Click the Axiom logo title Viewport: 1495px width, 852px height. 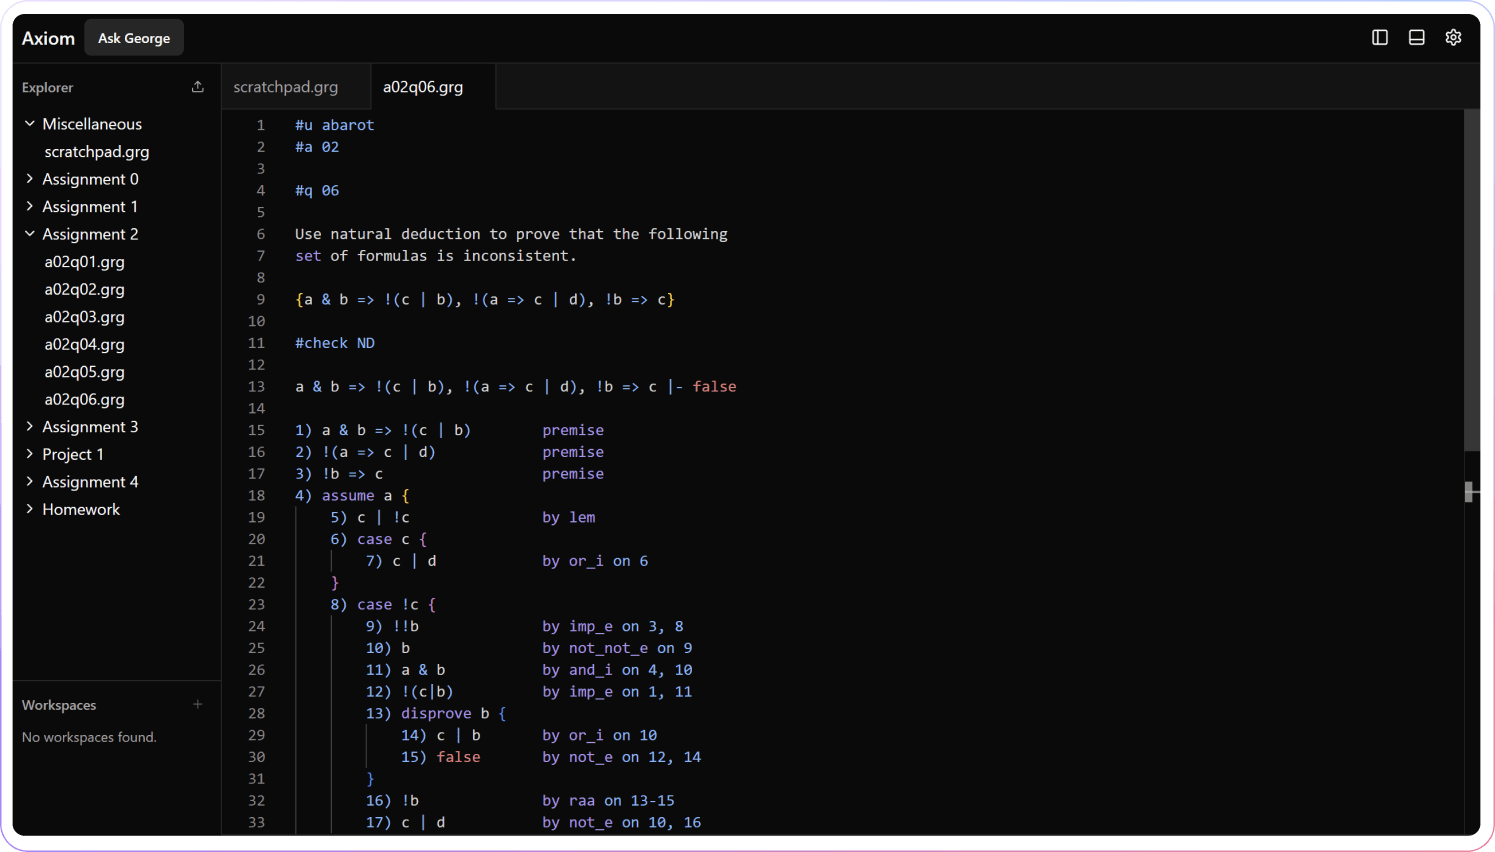[48, 38]
